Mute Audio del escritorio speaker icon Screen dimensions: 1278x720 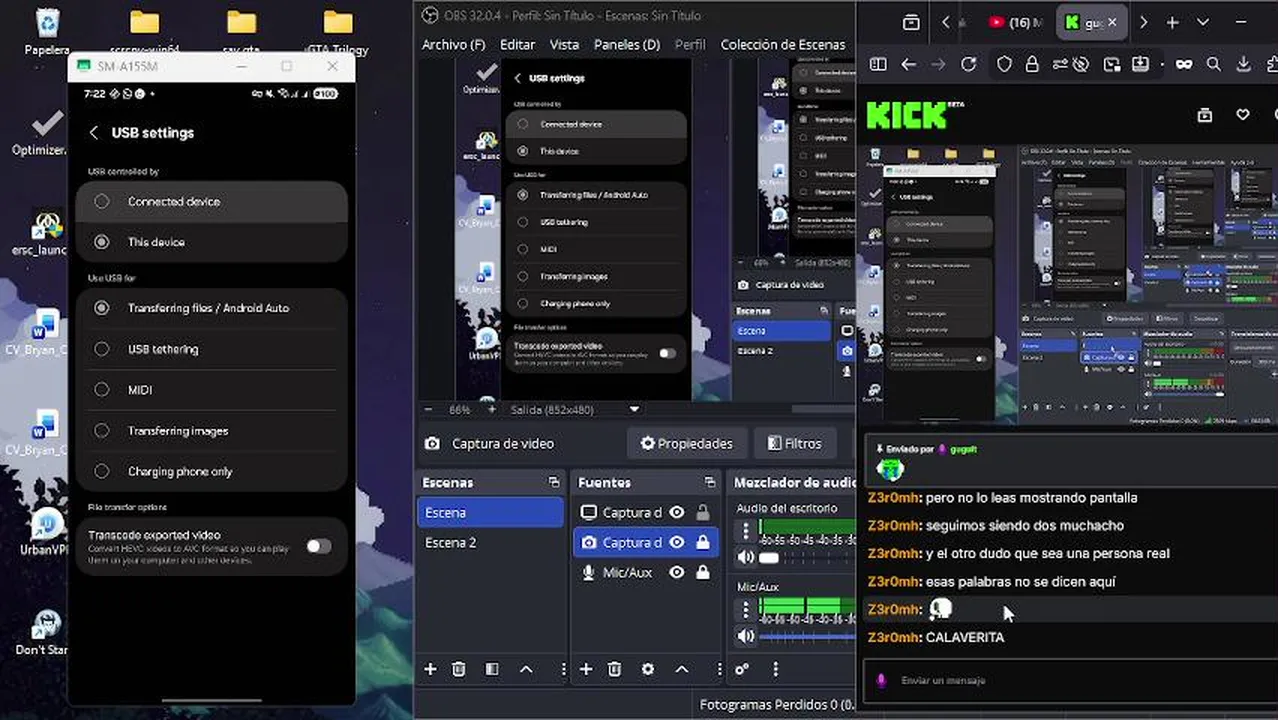(746, 557)
